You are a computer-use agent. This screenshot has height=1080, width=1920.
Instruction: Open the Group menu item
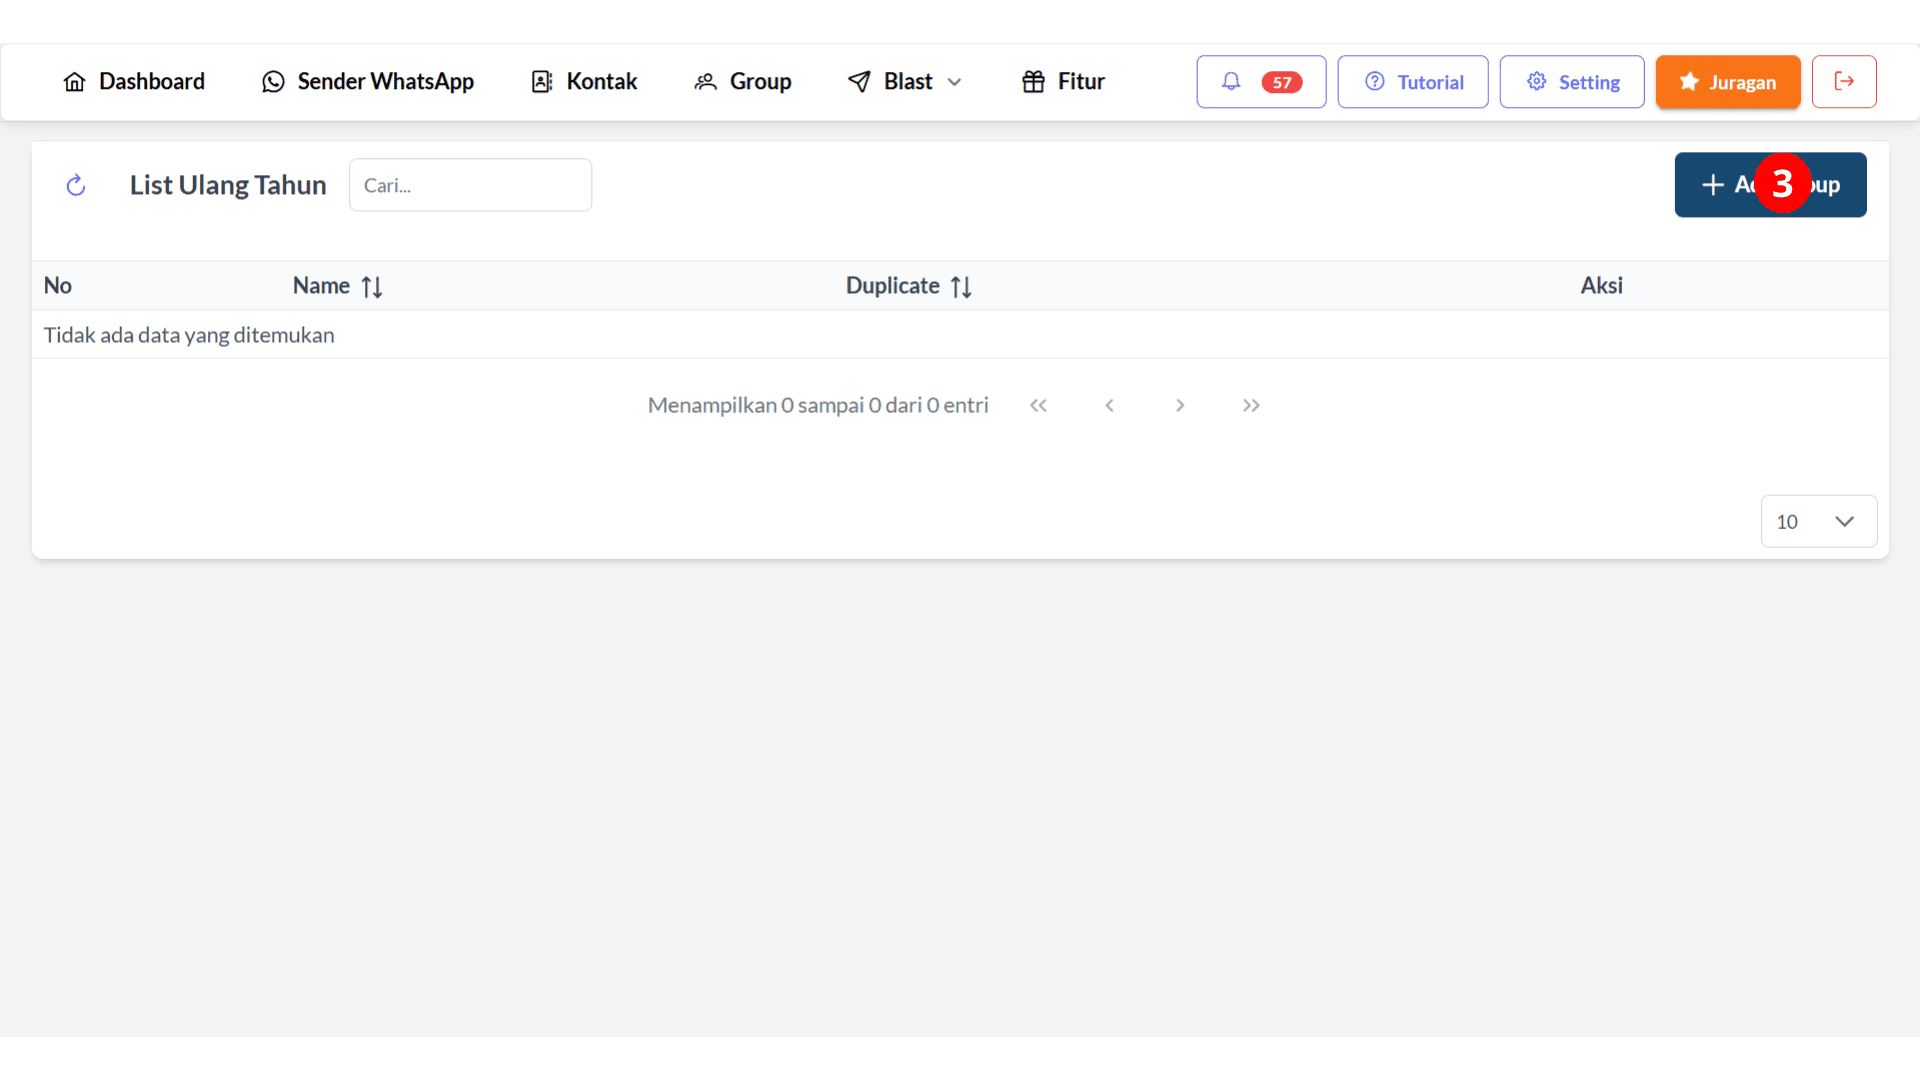742,82
